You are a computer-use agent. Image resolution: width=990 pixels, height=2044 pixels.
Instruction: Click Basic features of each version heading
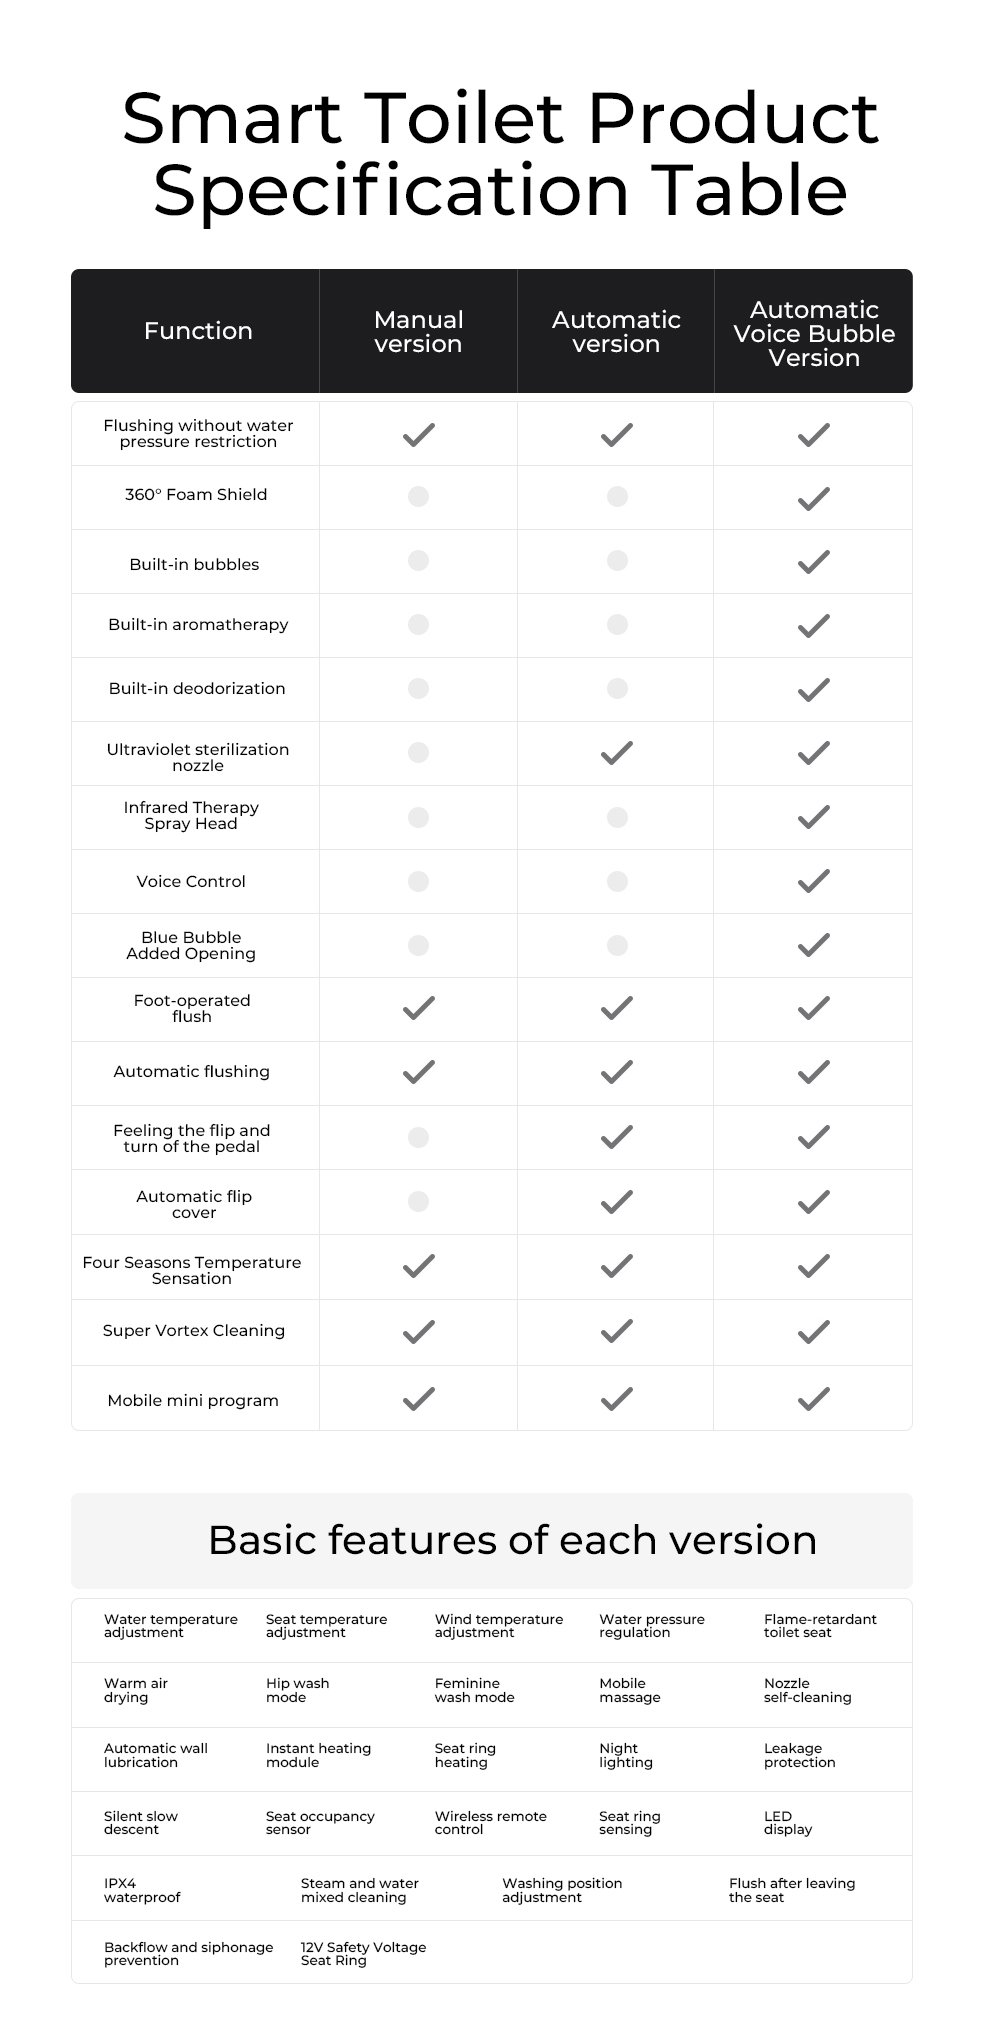click(512, 1540)
